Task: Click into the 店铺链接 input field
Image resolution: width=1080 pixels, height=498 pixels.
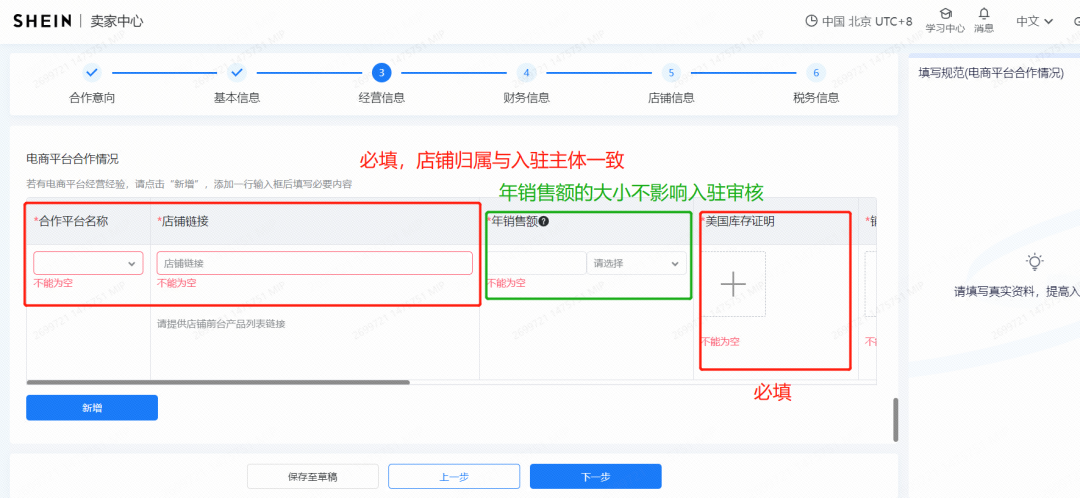Action: 314,263
